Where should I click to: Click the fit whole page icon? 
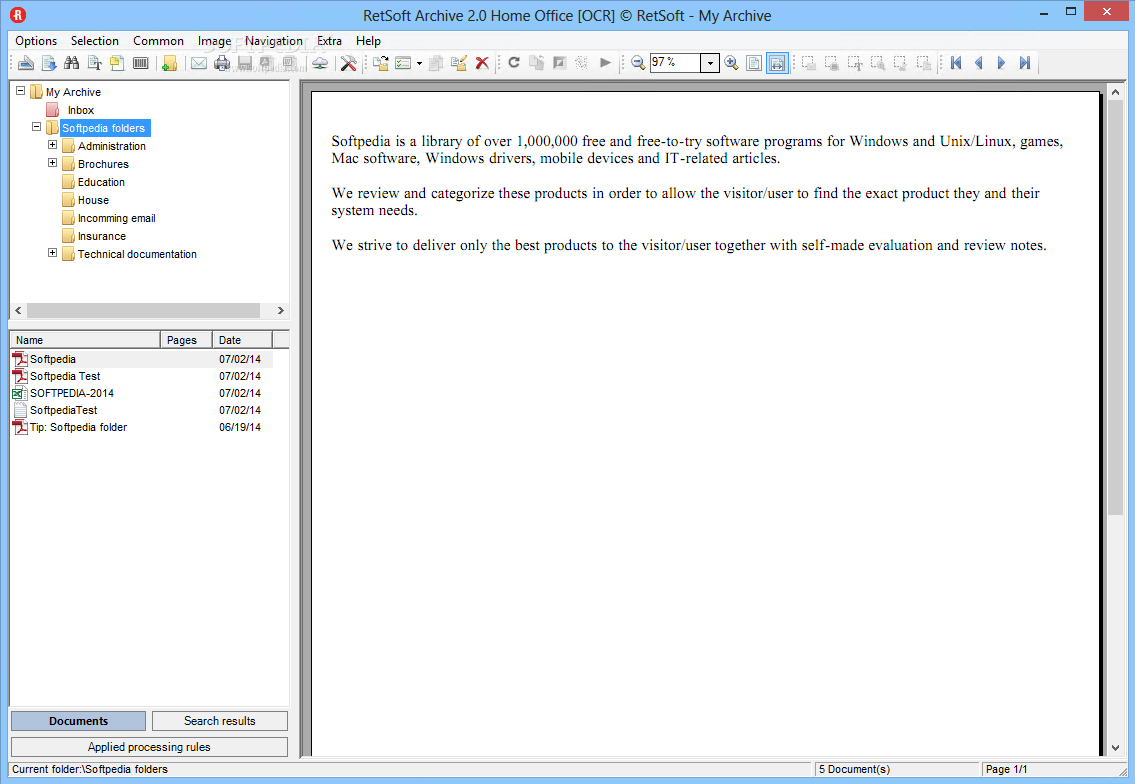(x=754, y=63)
